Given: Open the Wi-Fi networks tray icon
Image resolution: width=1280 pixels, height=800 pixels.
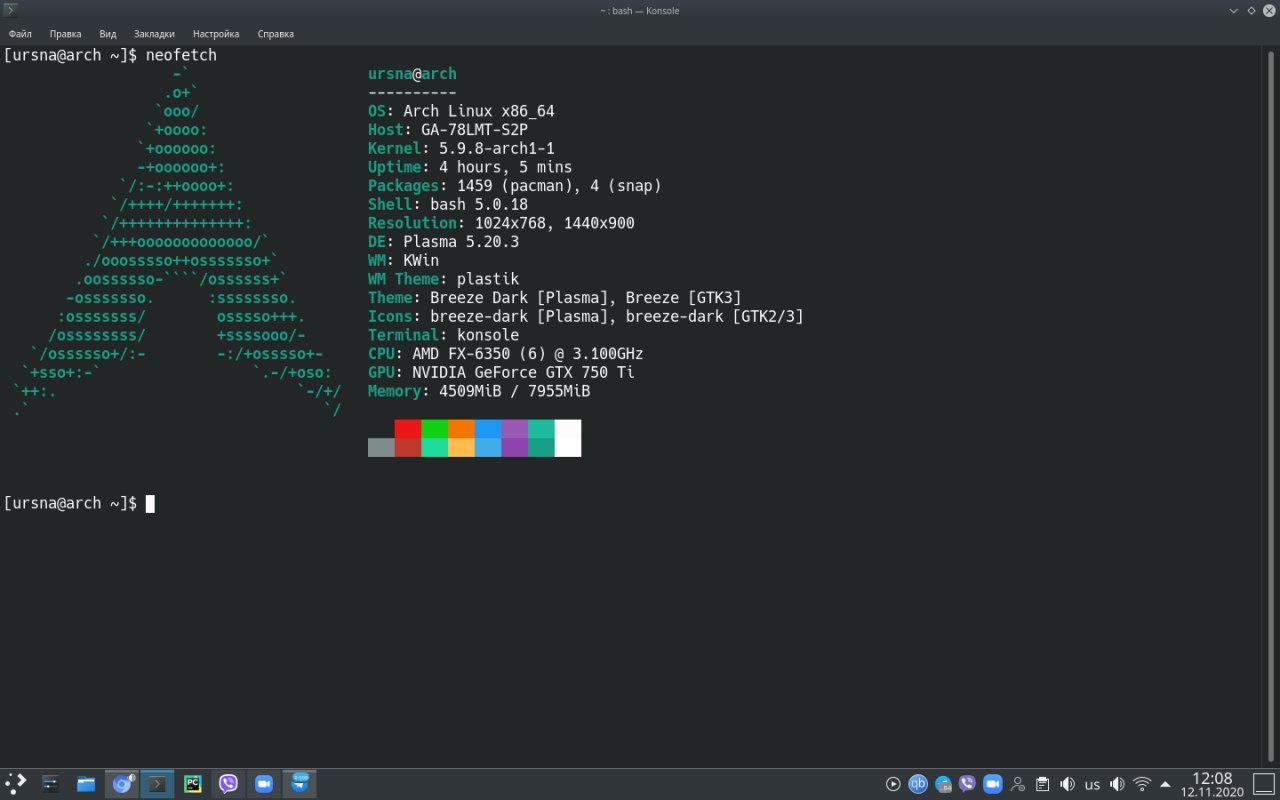Looking at the screenshot, I should click(1142, 785).
